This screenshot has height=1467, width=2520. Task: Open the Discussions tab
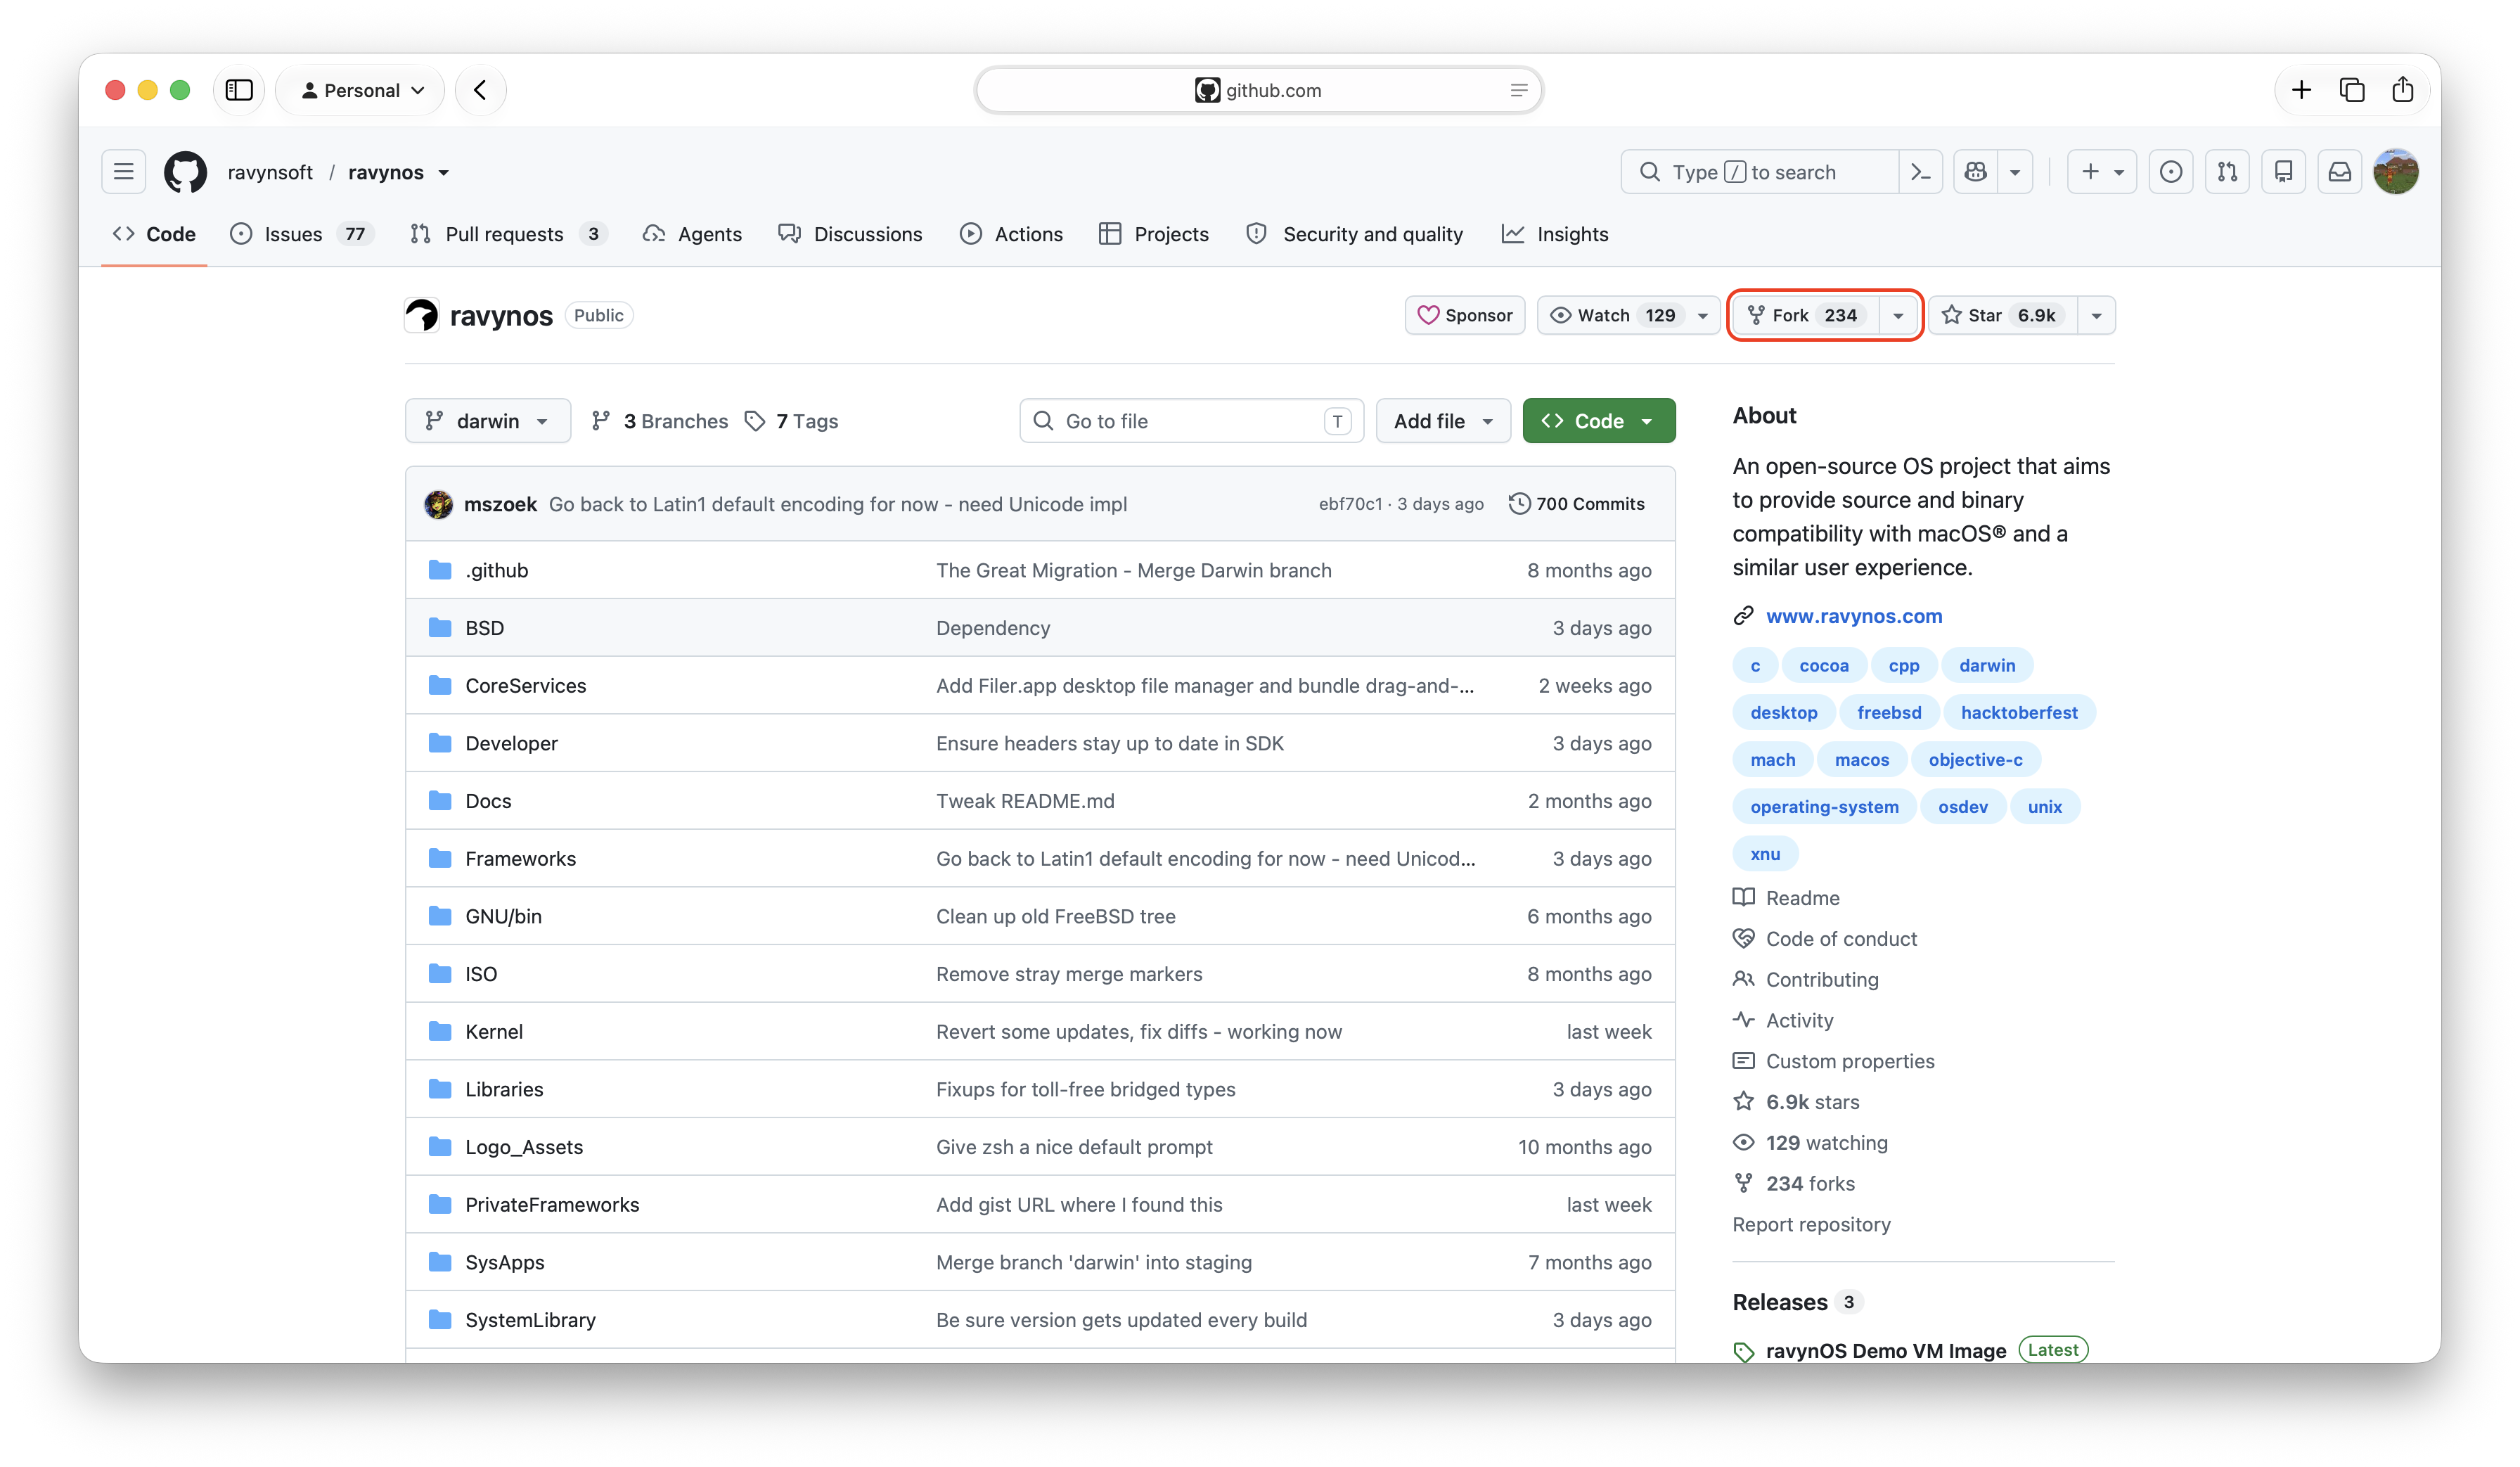coord(851,234)
